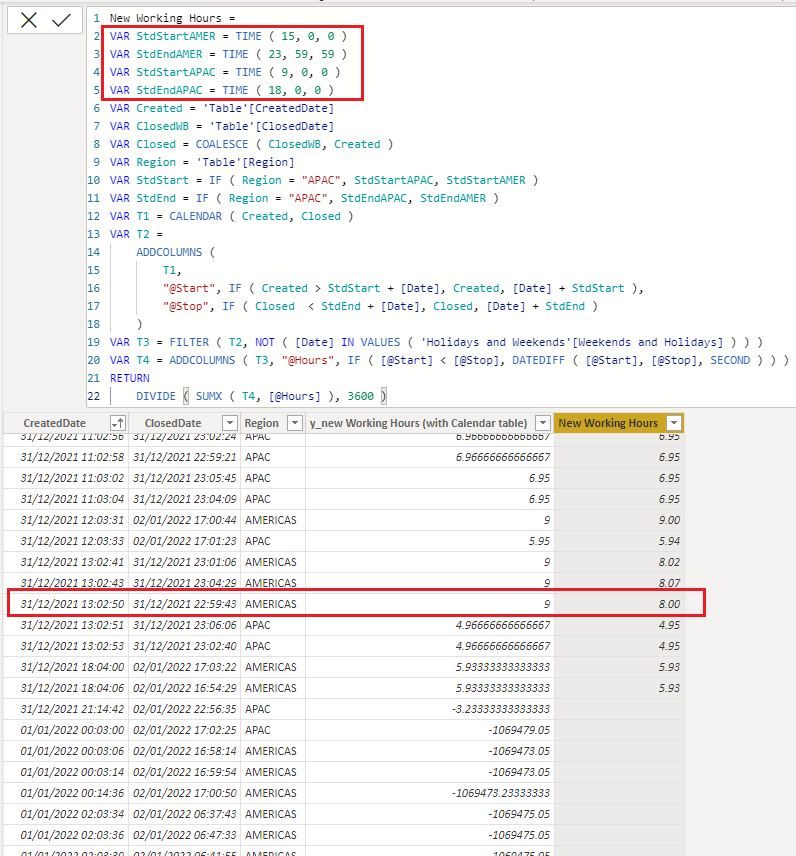Select the ClosedDate column header
796x856 pixels.
point(173,423)
